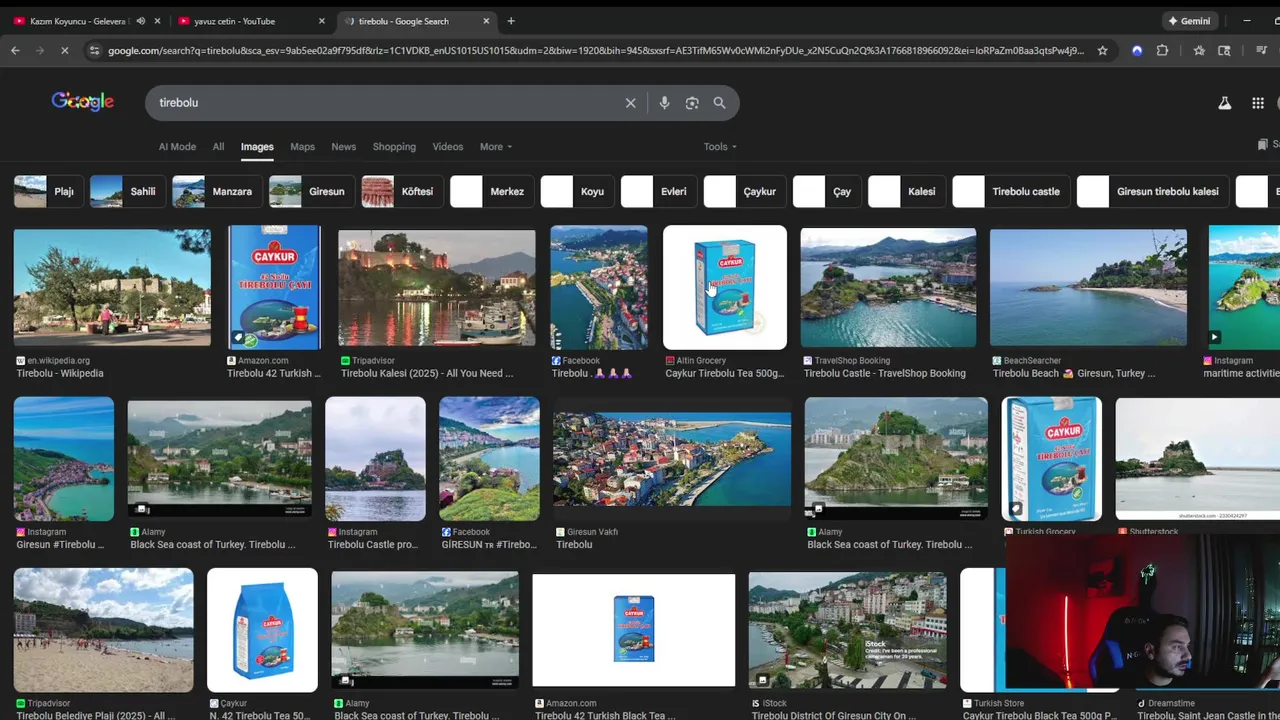This screenshot has width=1280, height=720.
Task: Open a new browser tab
Action: coord(511,21)
